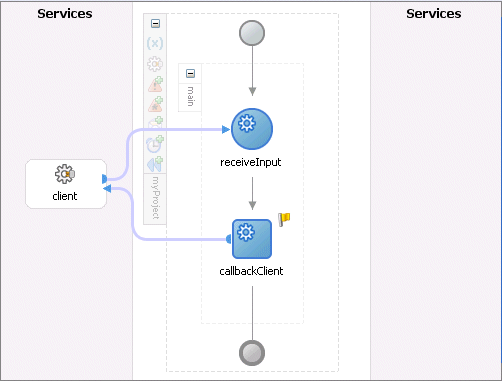Click the client's outgoing connector port
Screen dimensions: 502x381
pyautogui.click(x=104, y=179)
